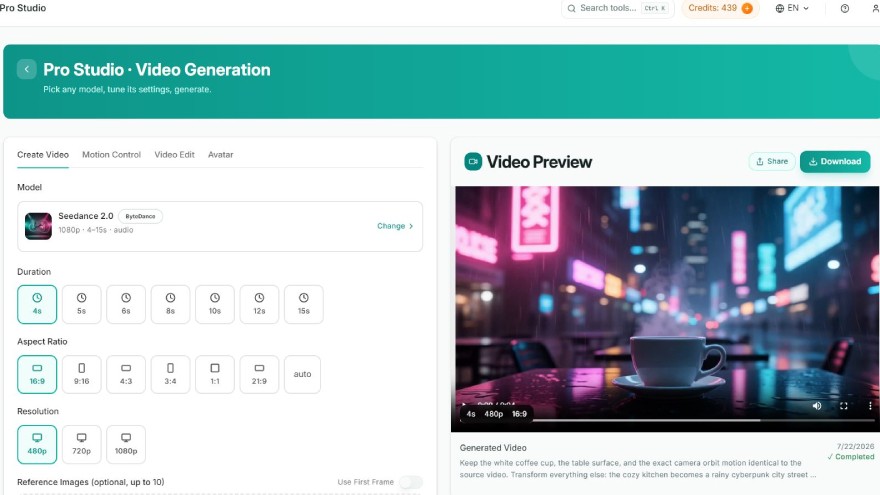Click the Seedance 2.0 model thumbnail icon
The image size is (880, 495).
pyautogui.click(x=38, y=226)
